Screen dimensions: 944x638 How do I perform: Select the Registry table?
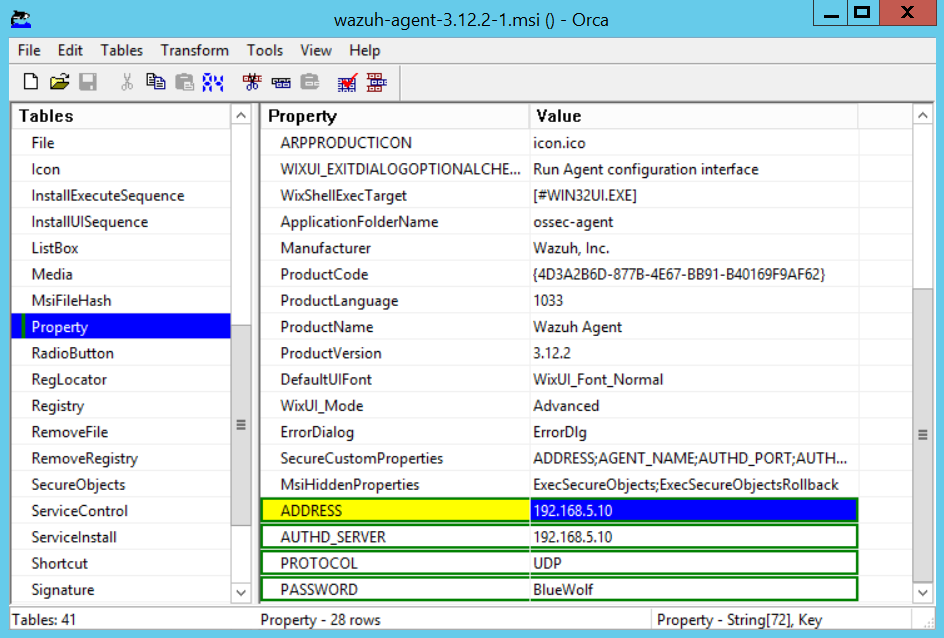[121, 406]
